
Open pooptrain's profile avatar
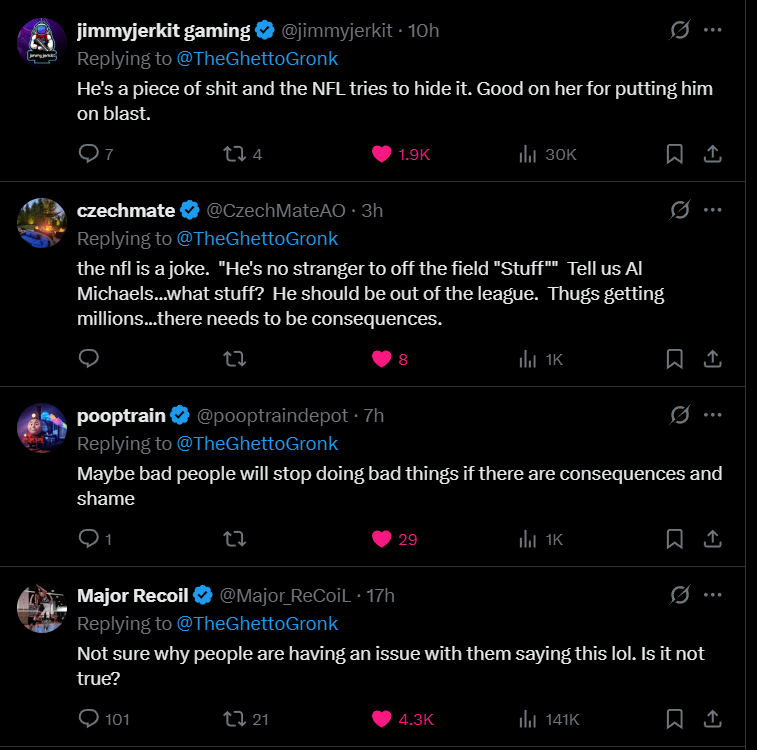click(42, 428)
